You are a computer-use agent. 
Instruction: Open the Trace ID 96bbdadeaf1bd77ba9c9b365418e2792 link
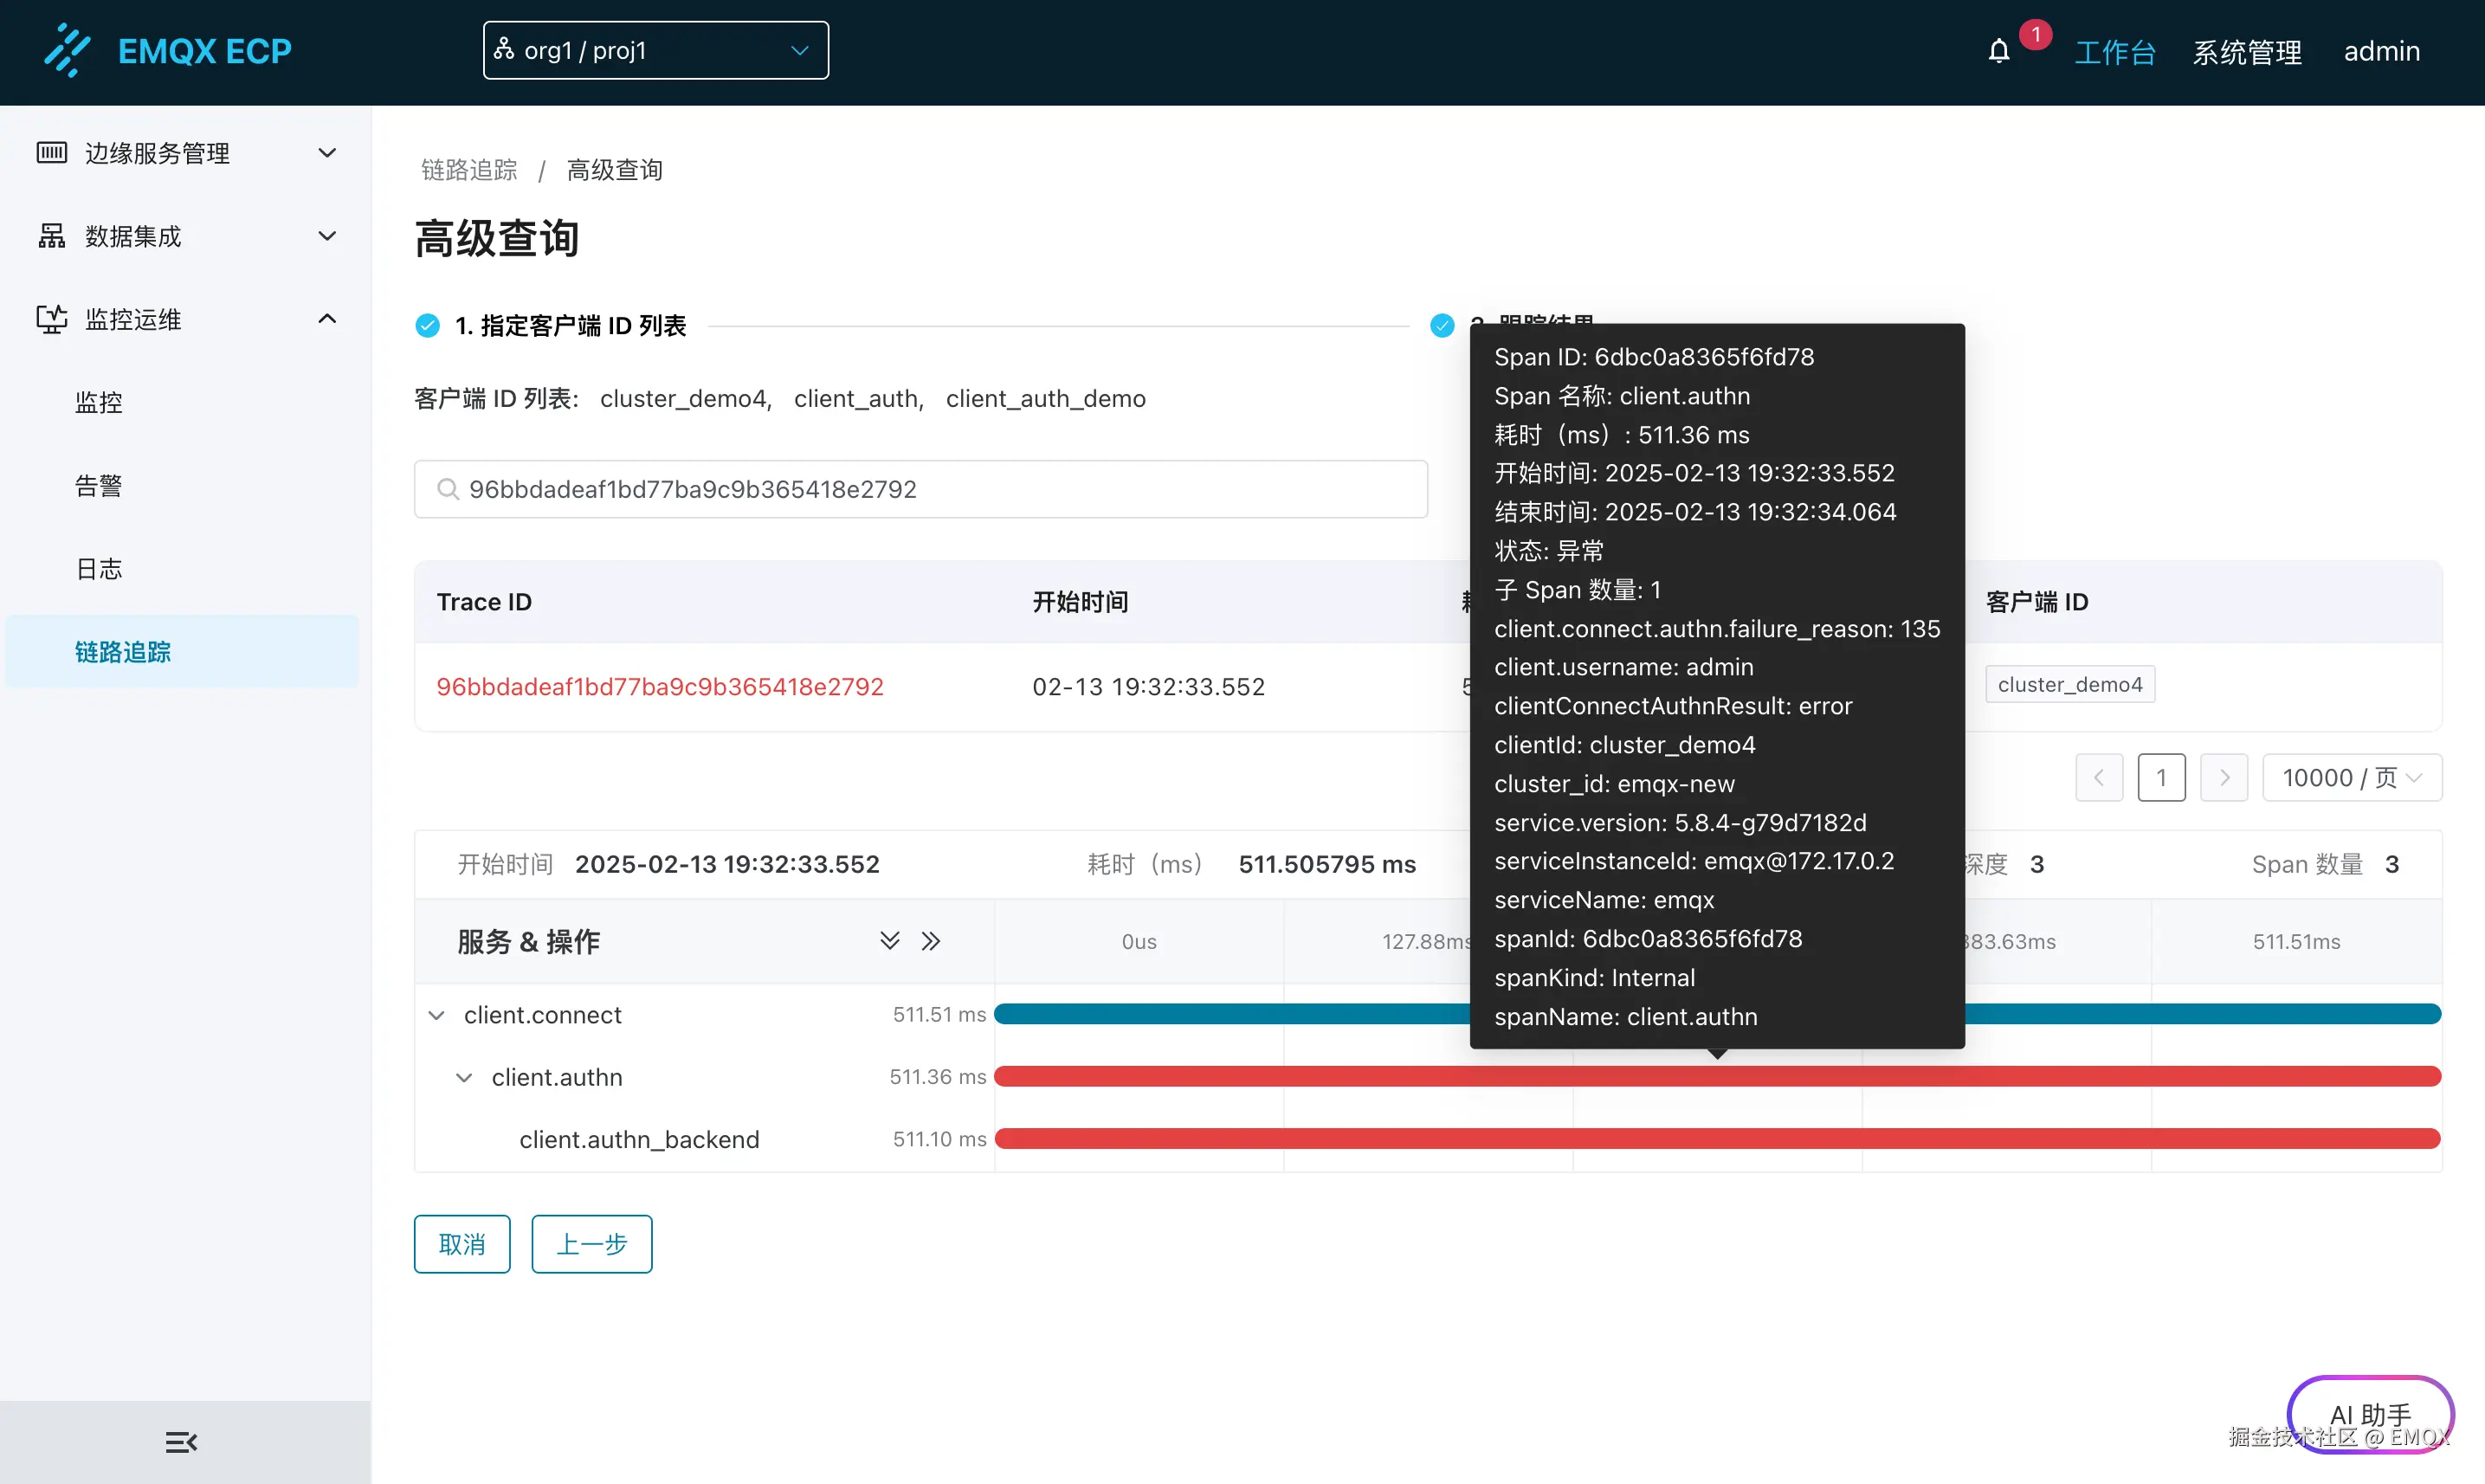[660, 687]
